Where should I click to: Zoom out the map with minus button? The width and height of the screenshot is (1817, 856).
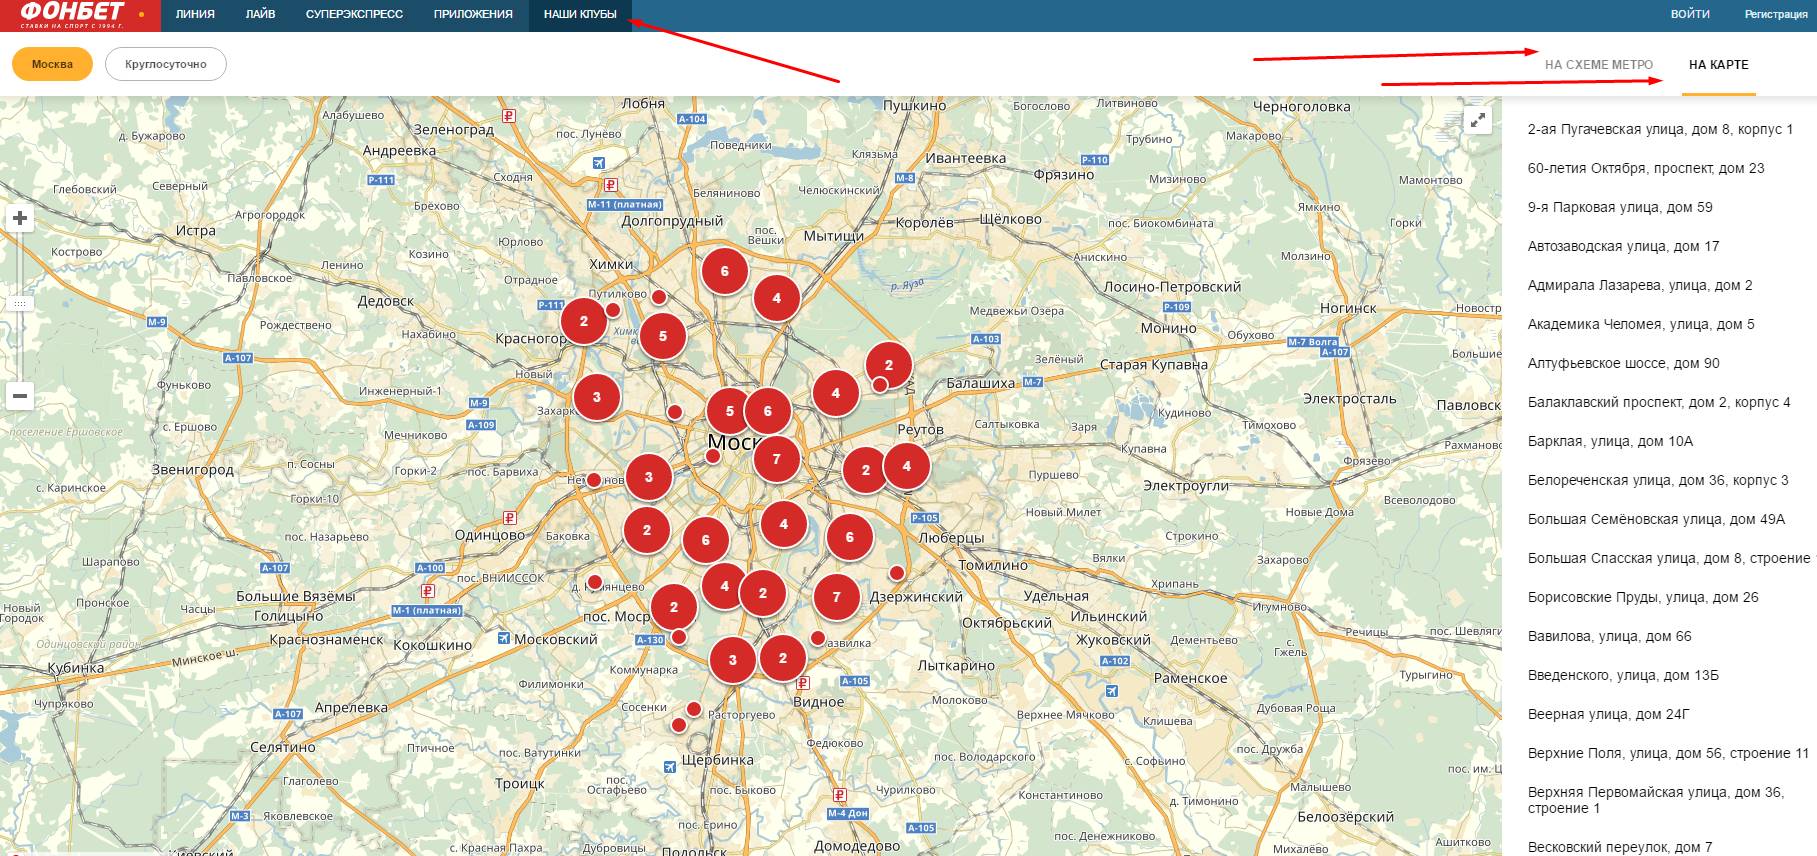coord(20,396)
